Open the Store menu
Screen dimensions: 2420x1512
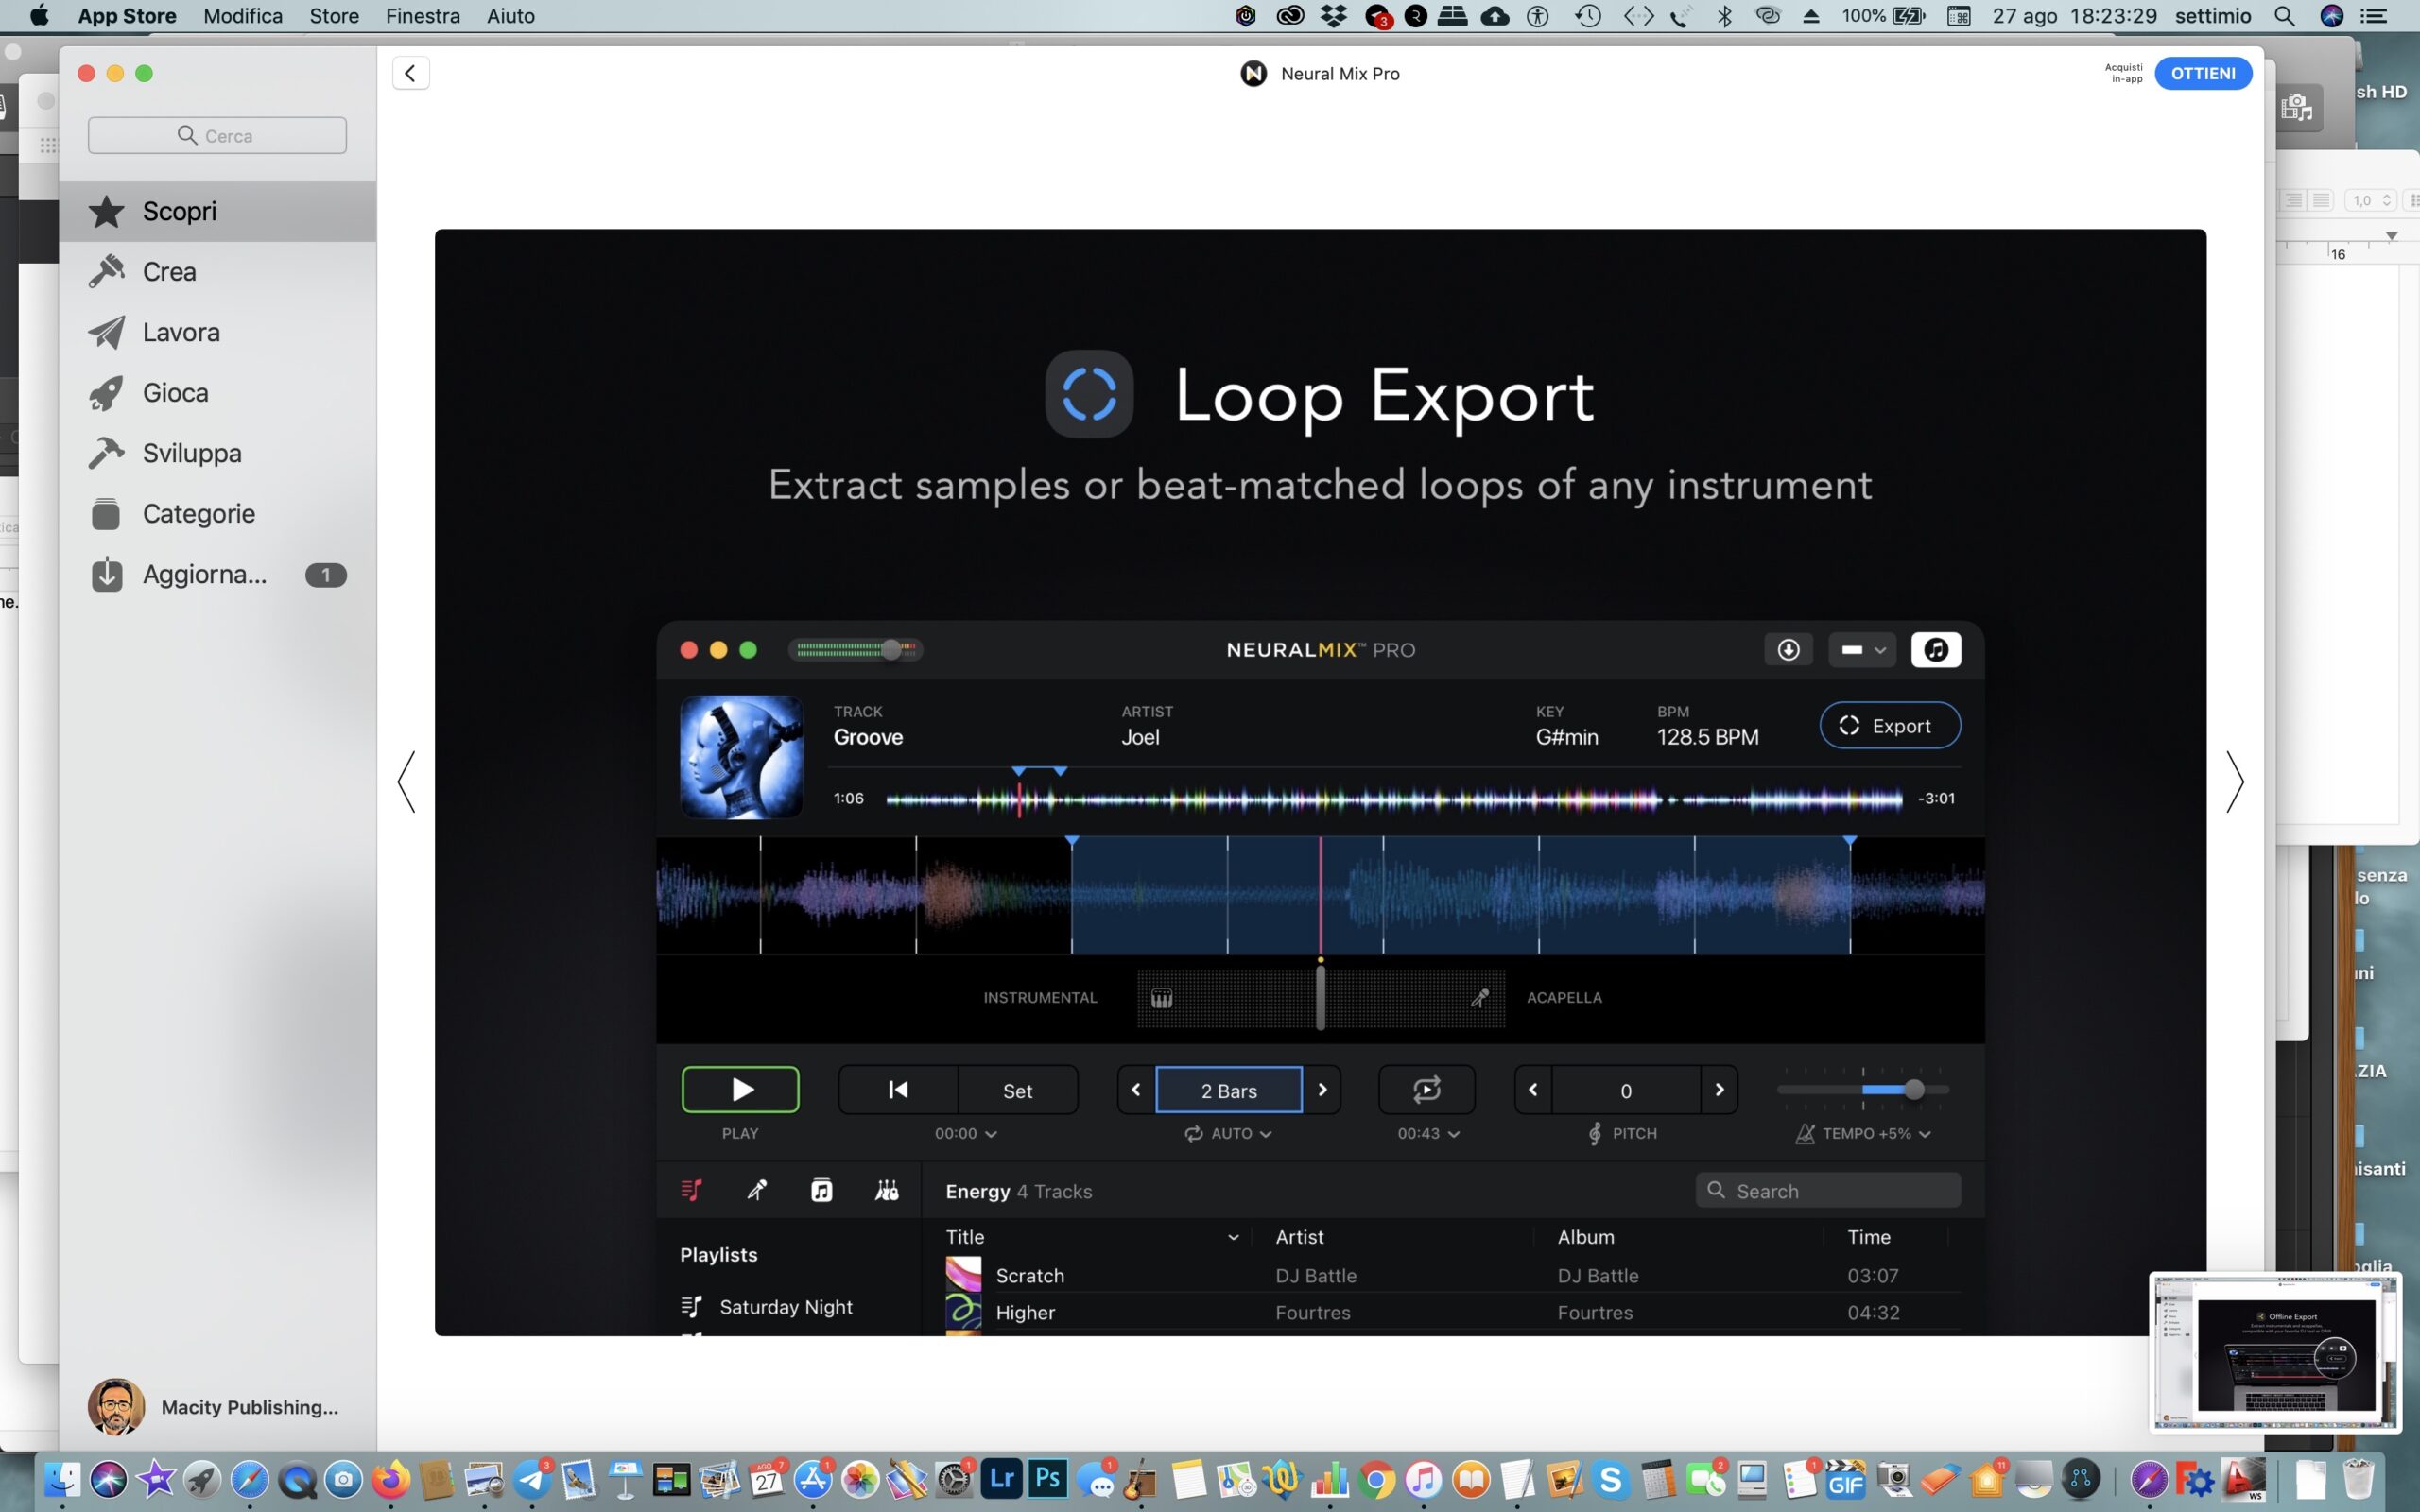pyautogui.click(x=334, y=16)
